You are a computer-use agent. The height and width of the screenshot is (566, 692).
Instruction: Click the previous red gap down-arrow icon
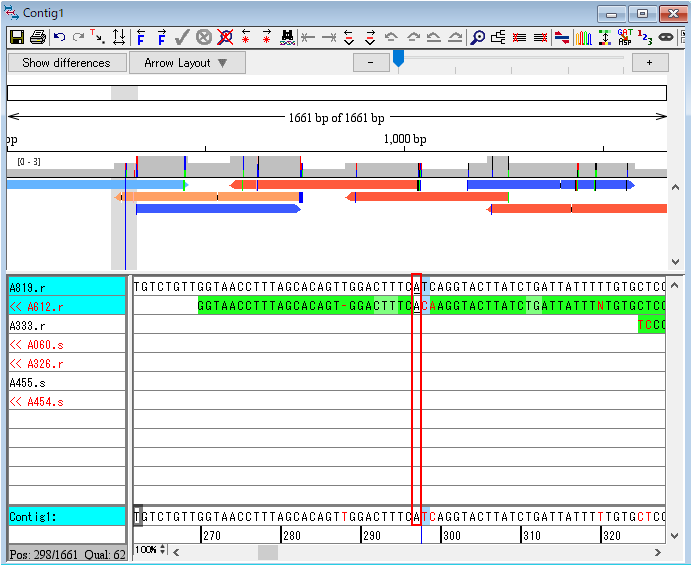[x=349, y=38]
